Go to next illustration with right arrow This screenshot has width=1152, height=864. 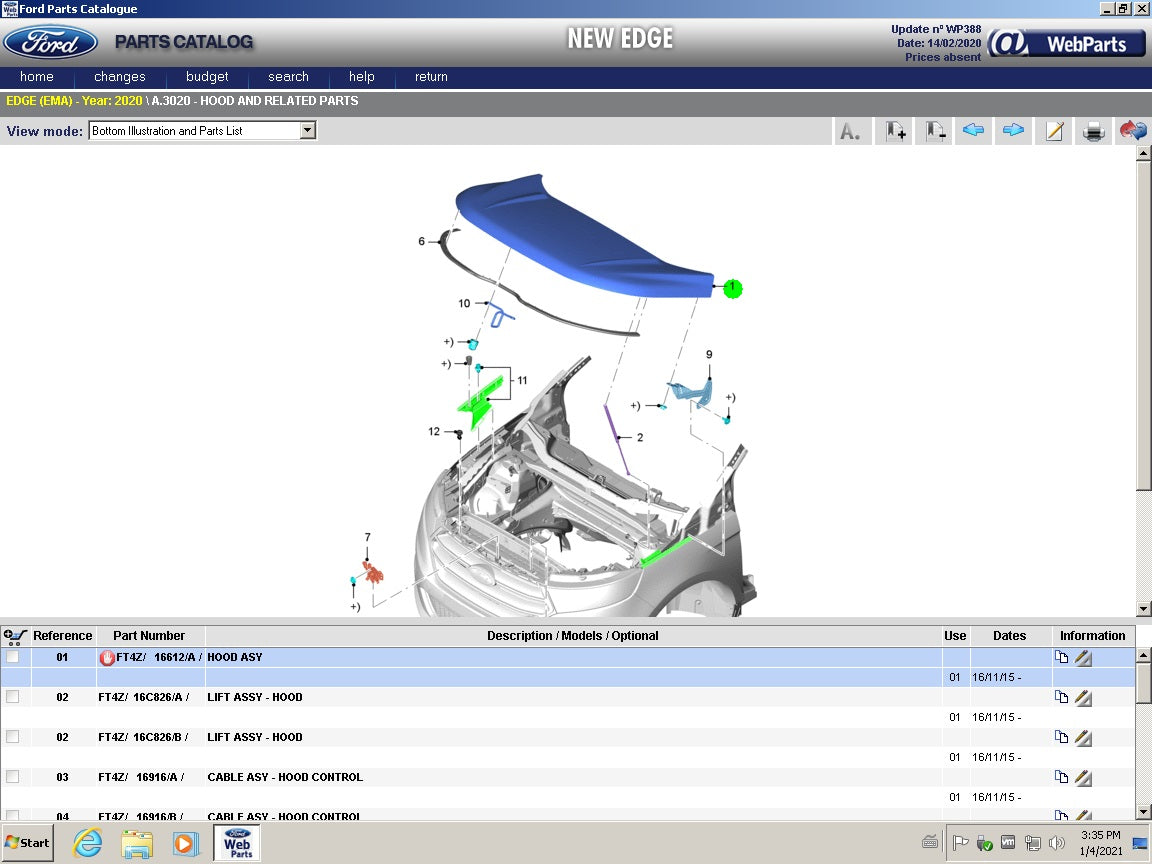coord(1013,131)
